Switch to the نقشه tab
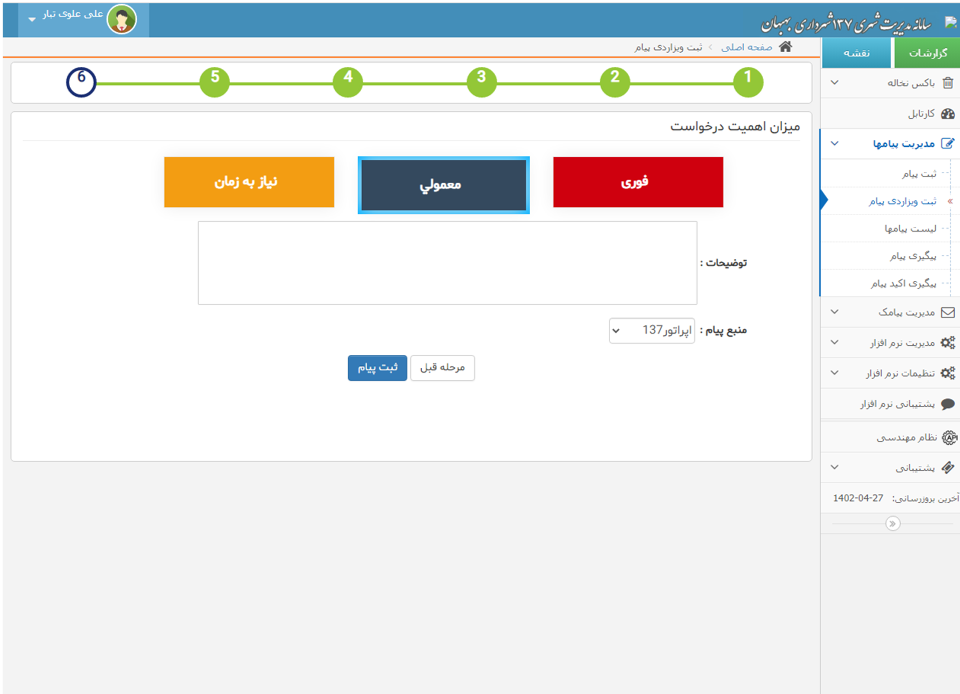The width and height of the screenshot is (960, 694). pyautogui.click(x=856, y=53)
